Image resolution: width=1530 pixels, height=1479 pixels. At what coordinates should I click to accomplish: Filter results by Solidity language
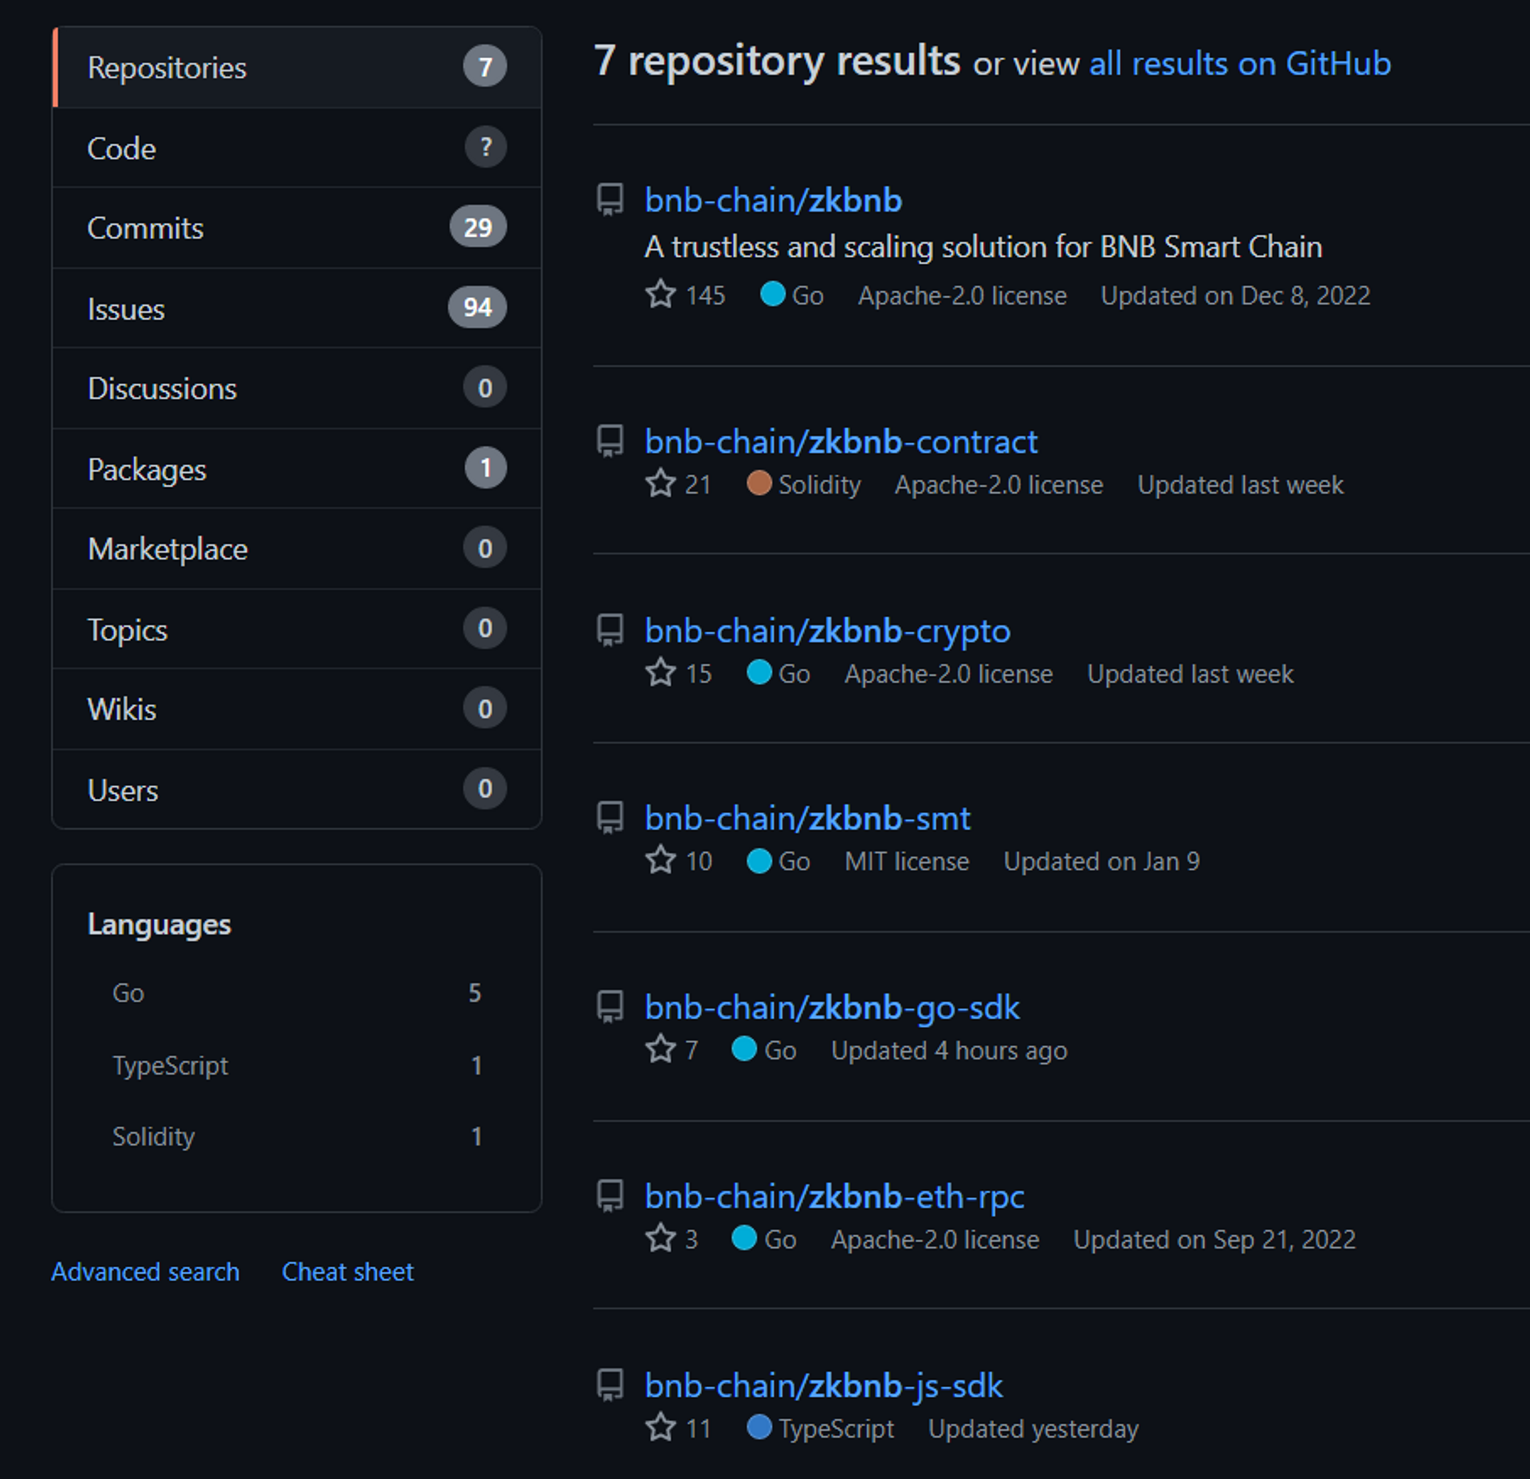(x=153, y=1137)
